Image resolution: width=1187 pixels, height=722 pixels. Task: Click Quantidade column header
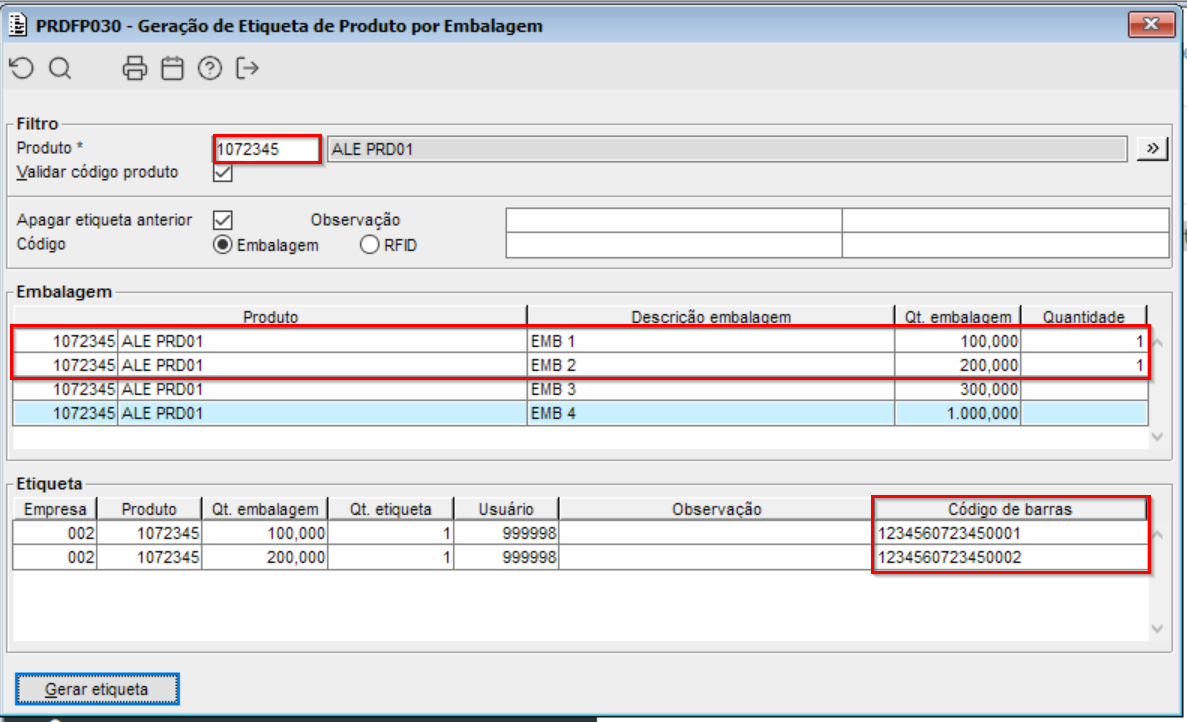click(x=1083, y=317)
